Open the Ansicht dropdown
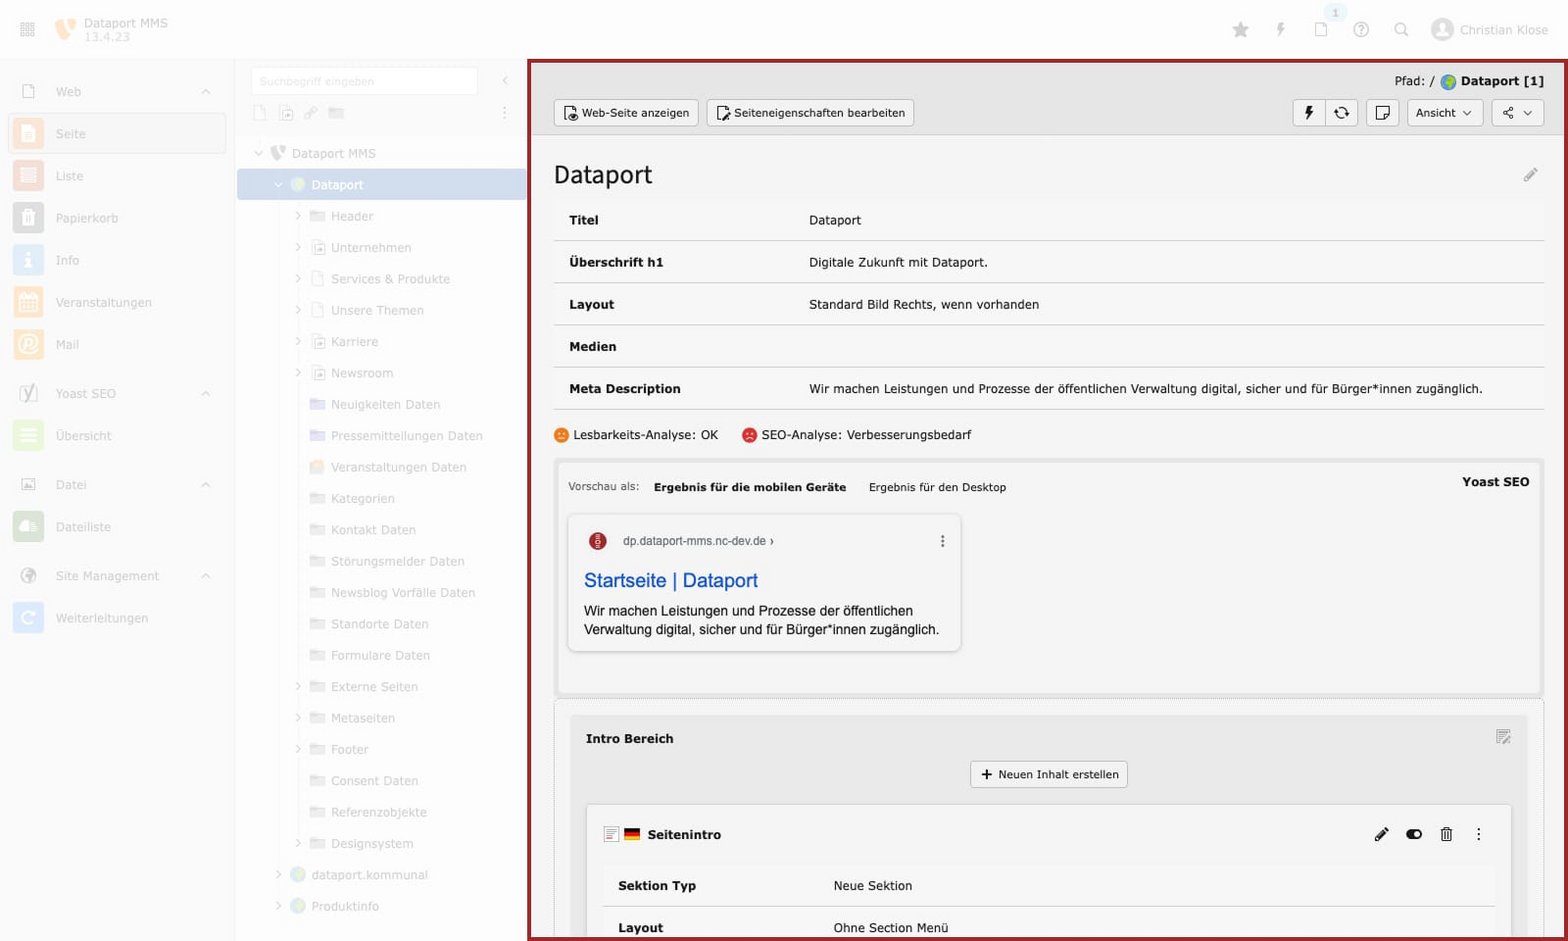 tap(1444, 113)
